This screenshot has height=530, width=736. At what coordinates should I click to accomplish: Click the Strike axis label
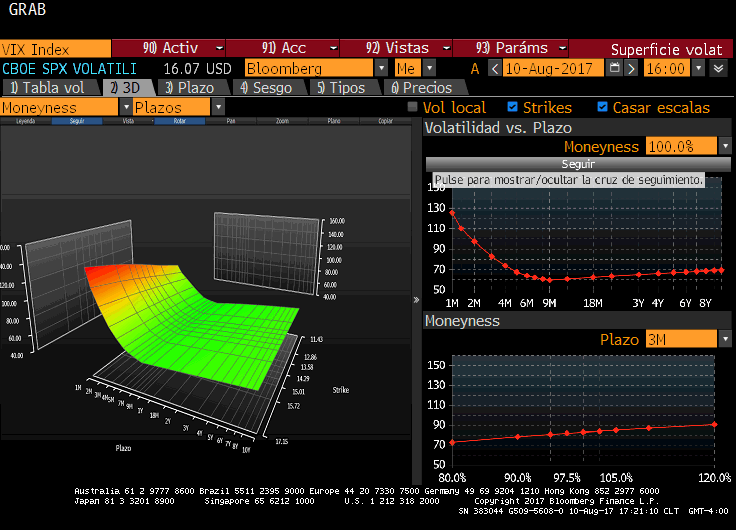pyautogui.click(x=341, y=390)
